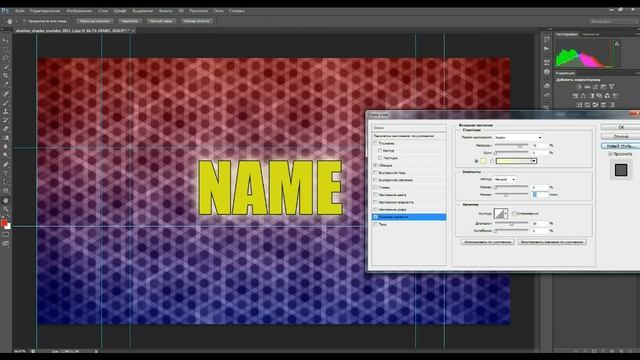Click the outer glow color swatch
Screen dimensions: 640x360
pos(483,161)
